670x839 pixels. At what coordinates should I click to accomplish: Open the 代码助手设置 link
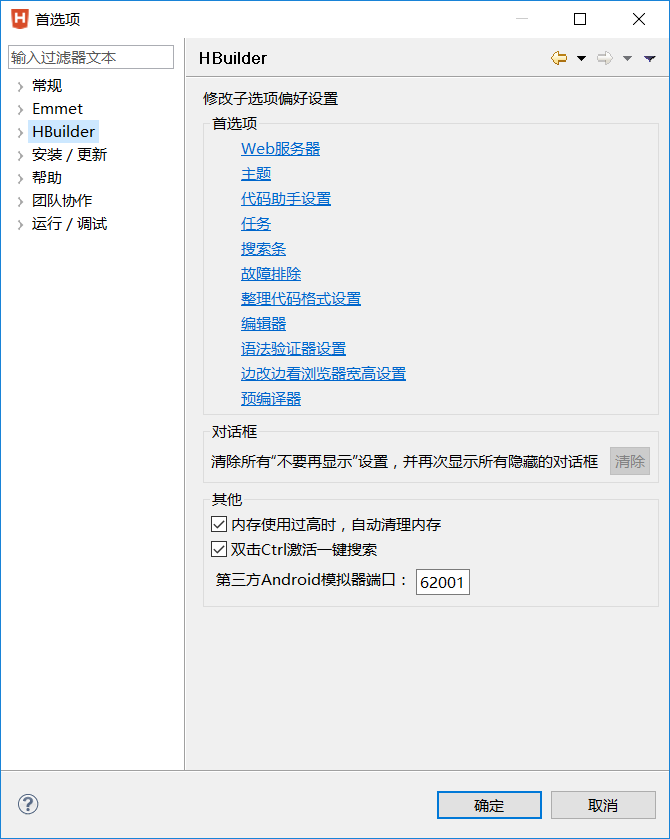(286, 199)
